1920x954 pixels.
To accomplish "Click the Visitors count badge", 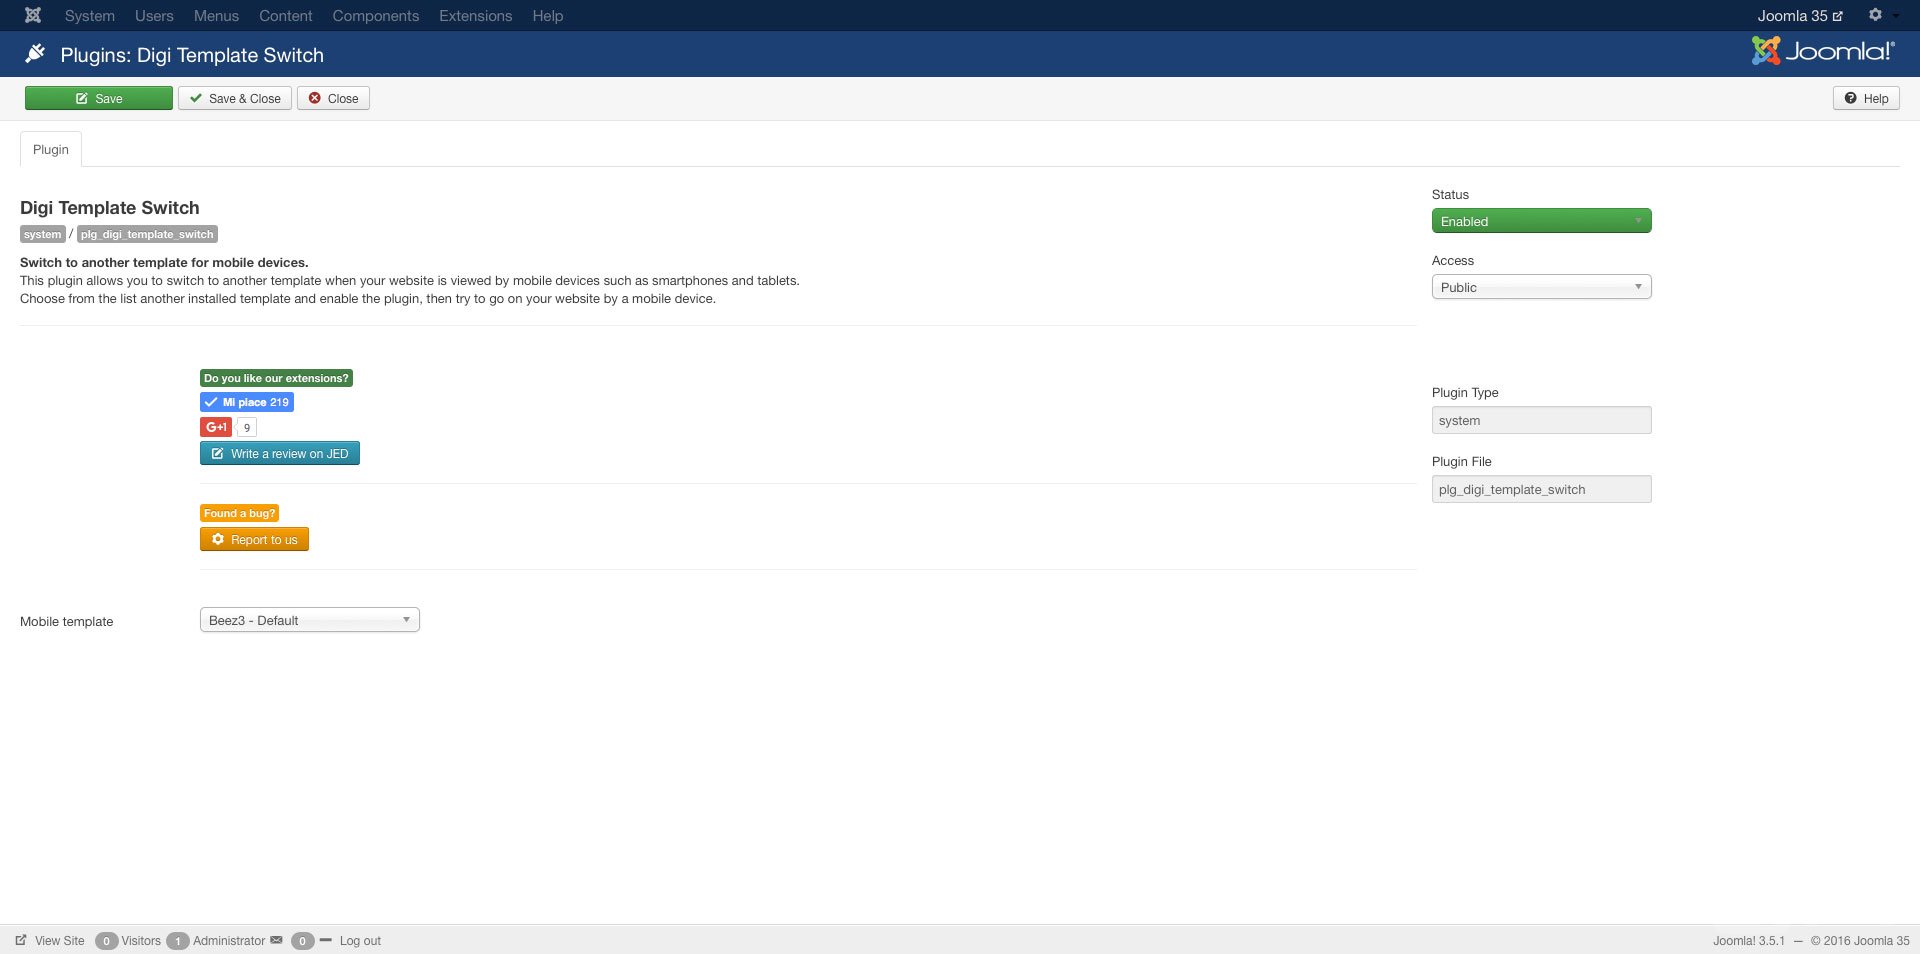I will pos(106,941).
